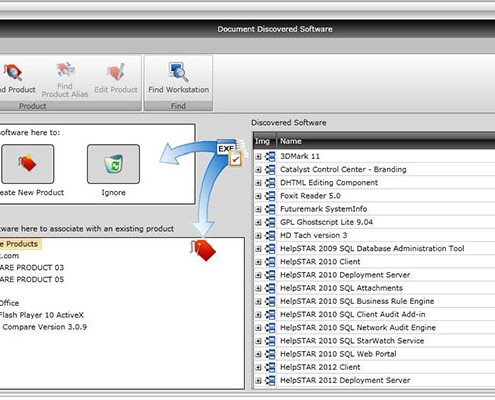Select Office in existing products list

9,303
